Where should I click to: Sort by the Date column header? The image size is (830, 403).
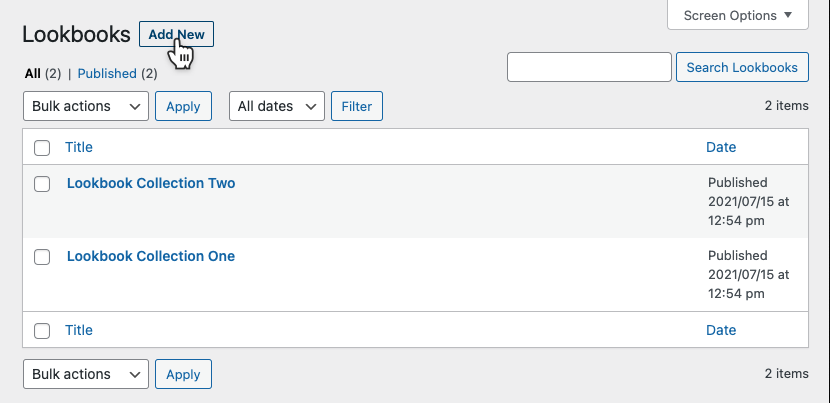pyautogui.click(x=721, y=147)
